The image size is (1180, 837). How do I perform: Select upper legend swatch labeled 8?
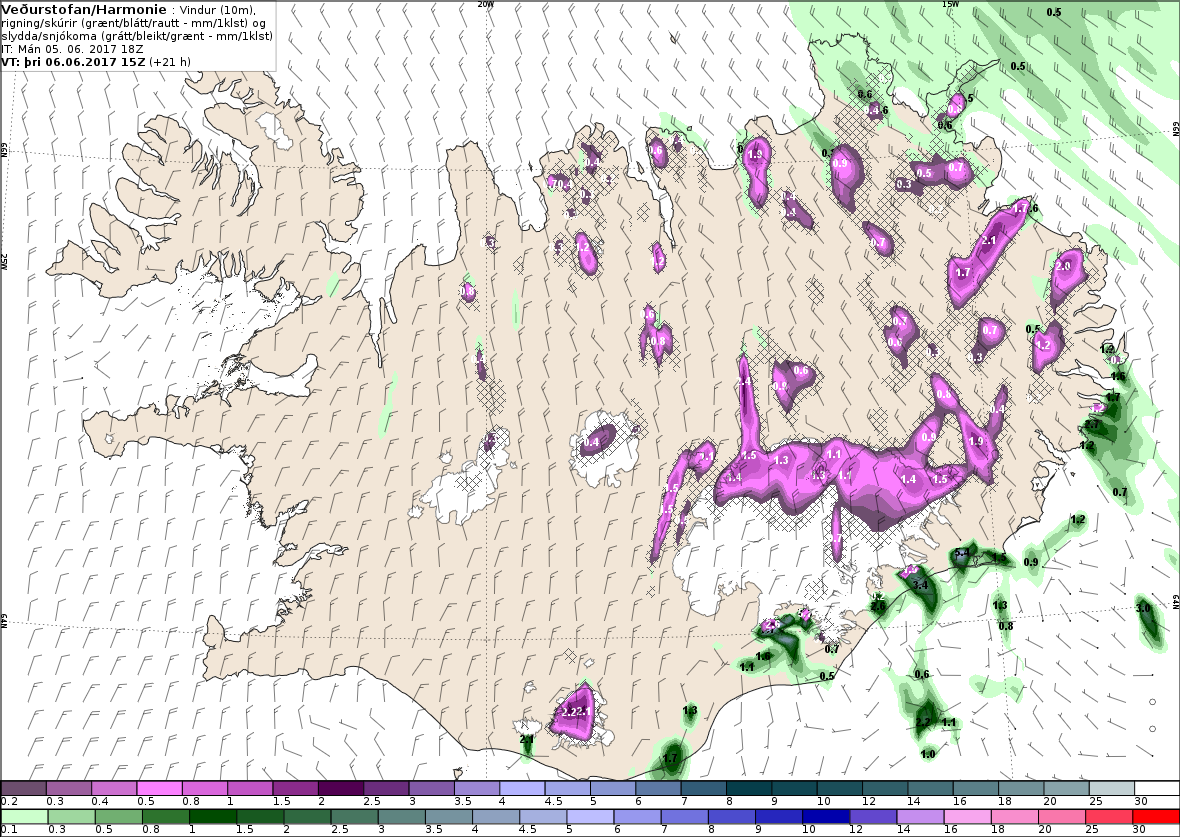(x=749, y=788)
